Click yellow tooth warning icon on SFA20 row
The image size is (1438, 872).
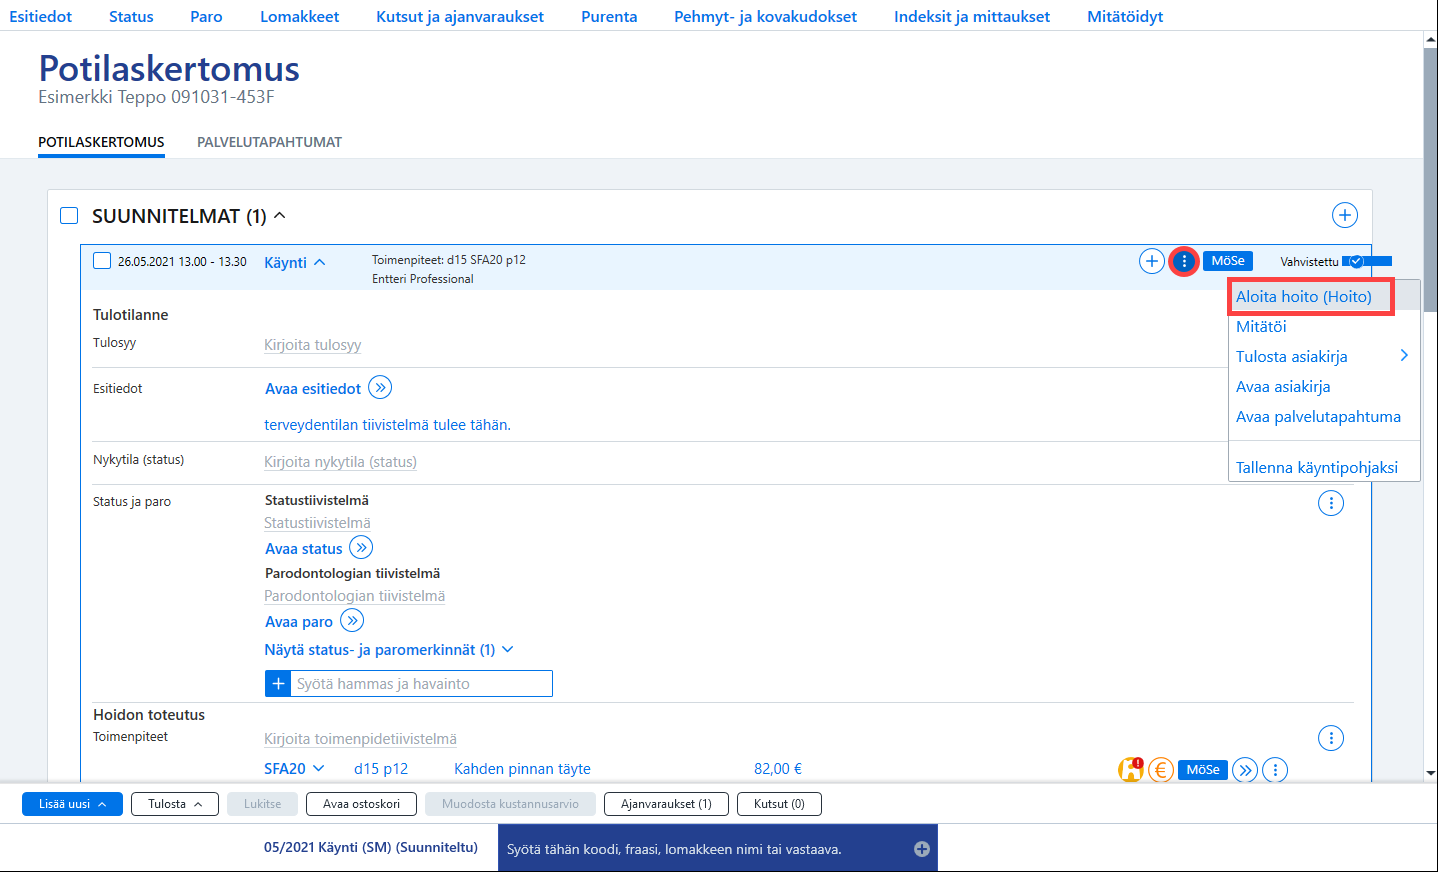click(1131, 769)
